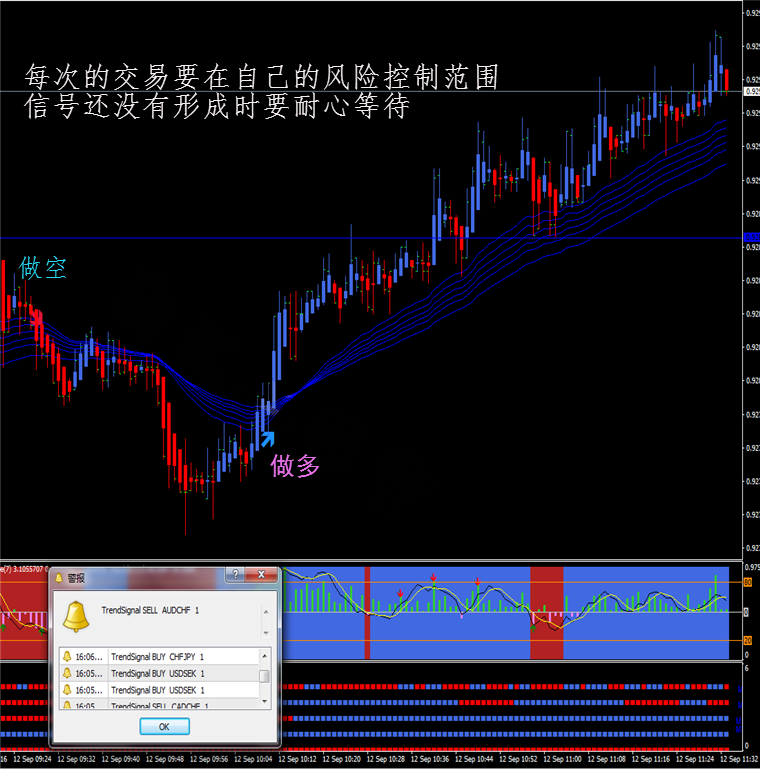Click the 12 Sep 10:12 time axis label

(297, 759)
